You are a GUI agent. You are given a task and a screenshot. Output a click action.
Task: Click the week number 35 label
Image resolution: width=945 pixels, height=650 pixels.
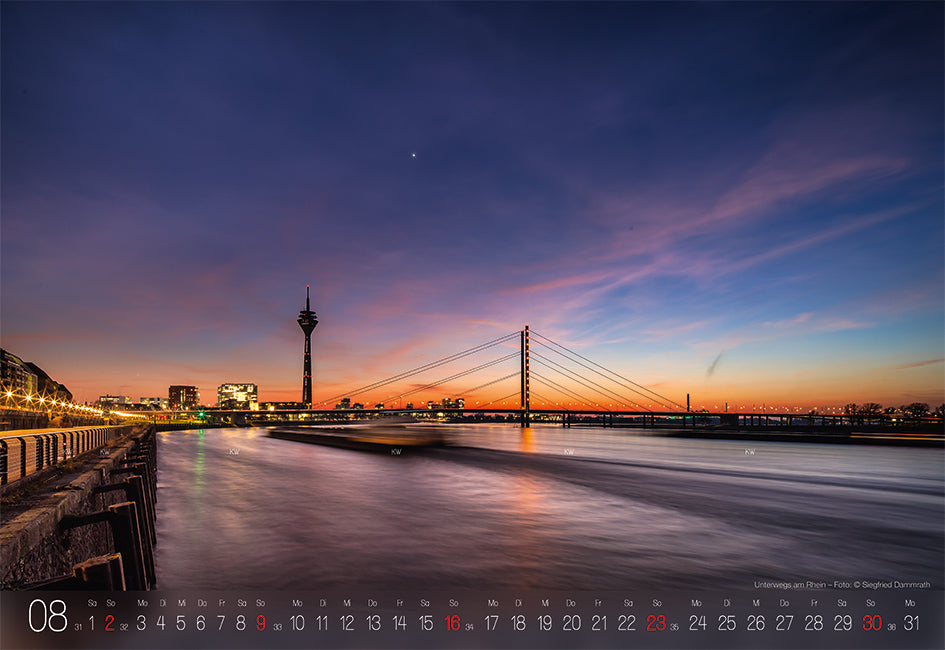[x=675, y=628]
